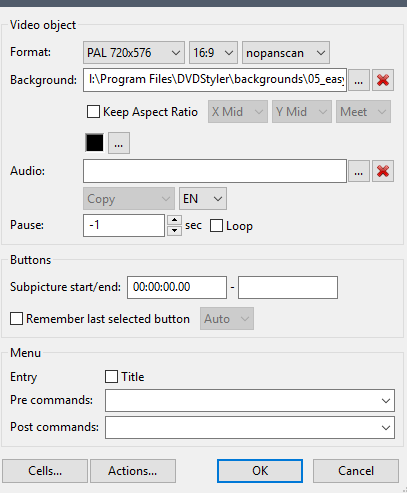Image resolution: width=407 pixels, height=493 pixels.
Task: Open the 16:9 aspect ratio dropdown
Action: pyautogui.click(x=213, y=53)
